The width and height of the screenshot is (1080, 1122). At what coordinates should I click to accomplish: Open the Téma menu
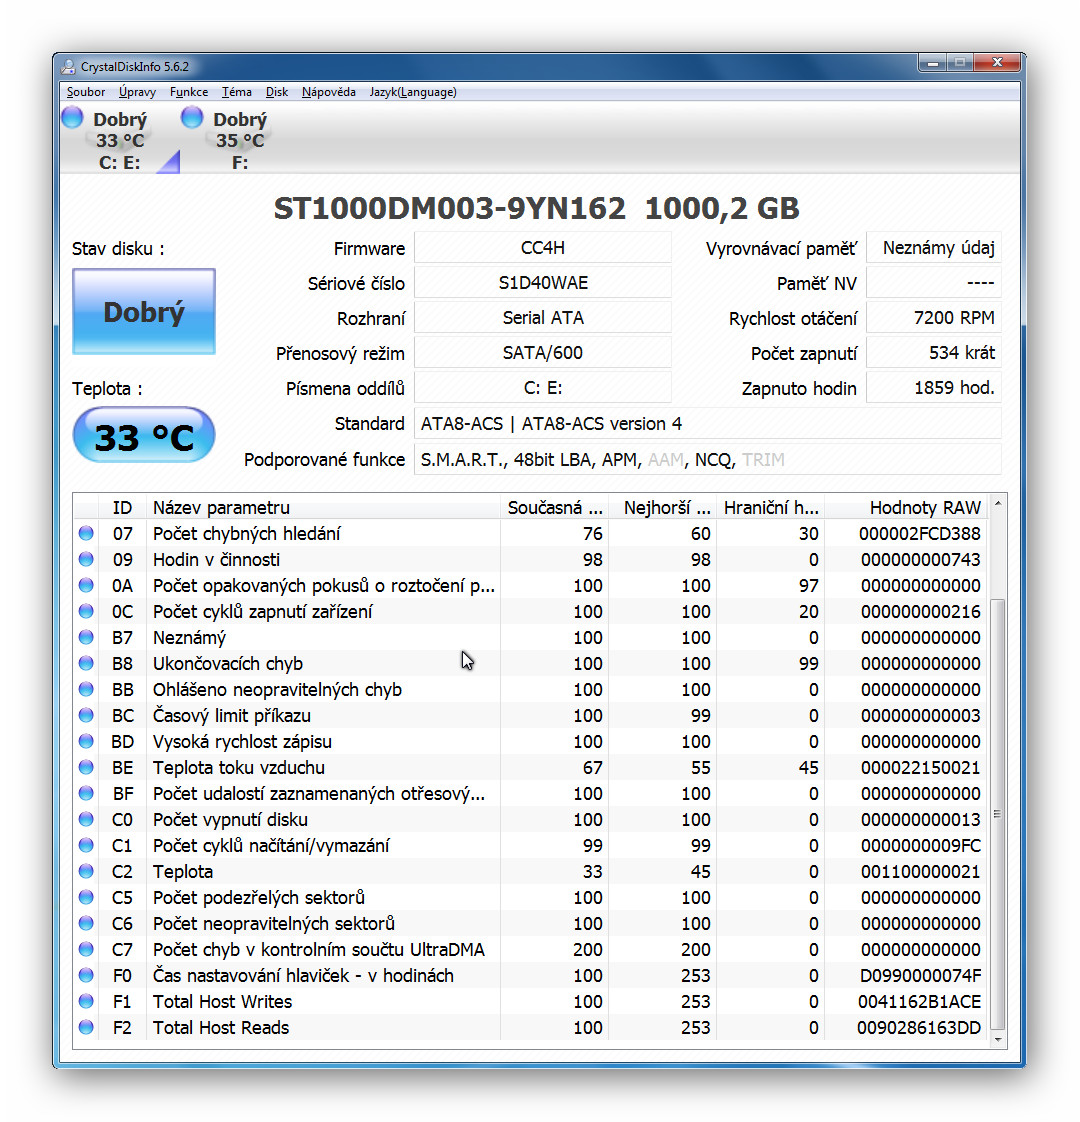[237, 92]
